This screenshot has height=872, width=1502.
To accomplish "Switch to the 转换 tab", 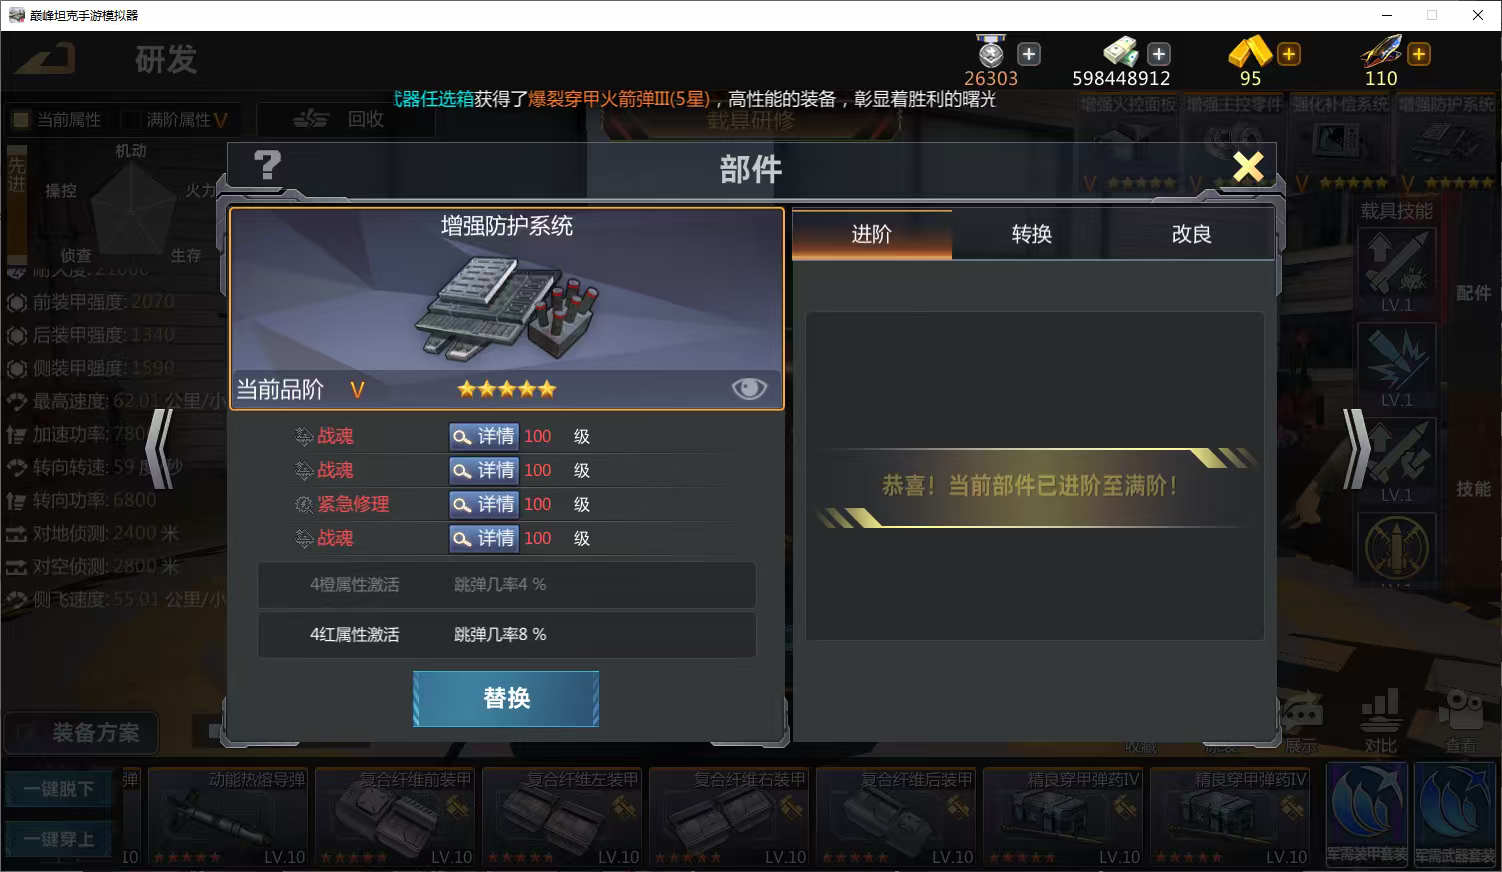I will tap(1031, 234).
